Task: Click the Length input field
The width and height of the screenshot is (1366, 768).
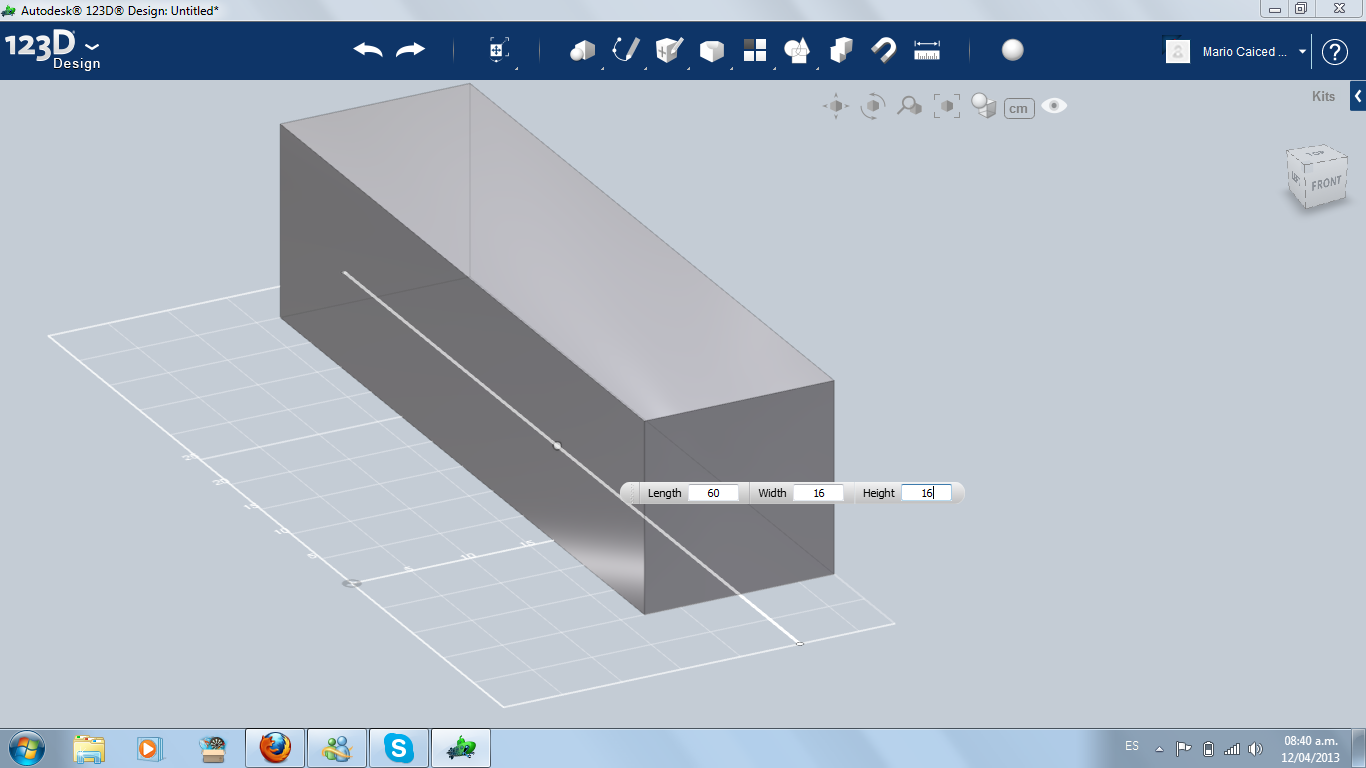Action: [x=713, y=493]
